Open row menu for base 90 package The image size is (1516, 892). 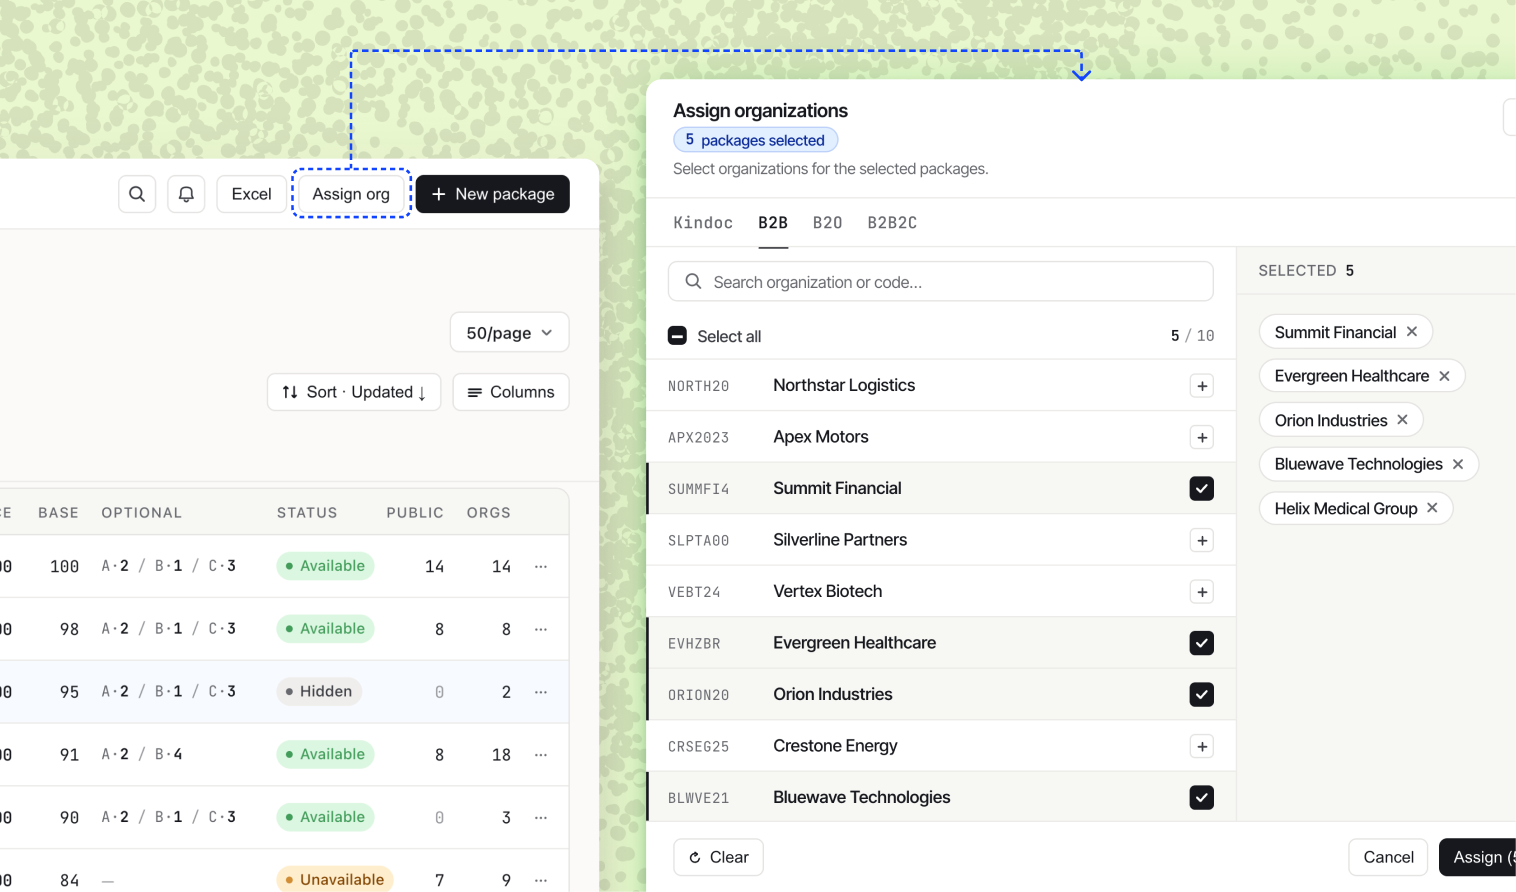click(541, 817)
